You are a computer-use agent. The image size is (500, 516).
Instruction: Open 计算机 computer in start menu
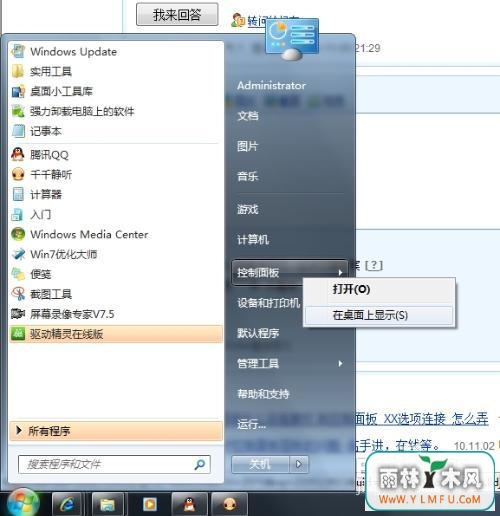(253, 239)
